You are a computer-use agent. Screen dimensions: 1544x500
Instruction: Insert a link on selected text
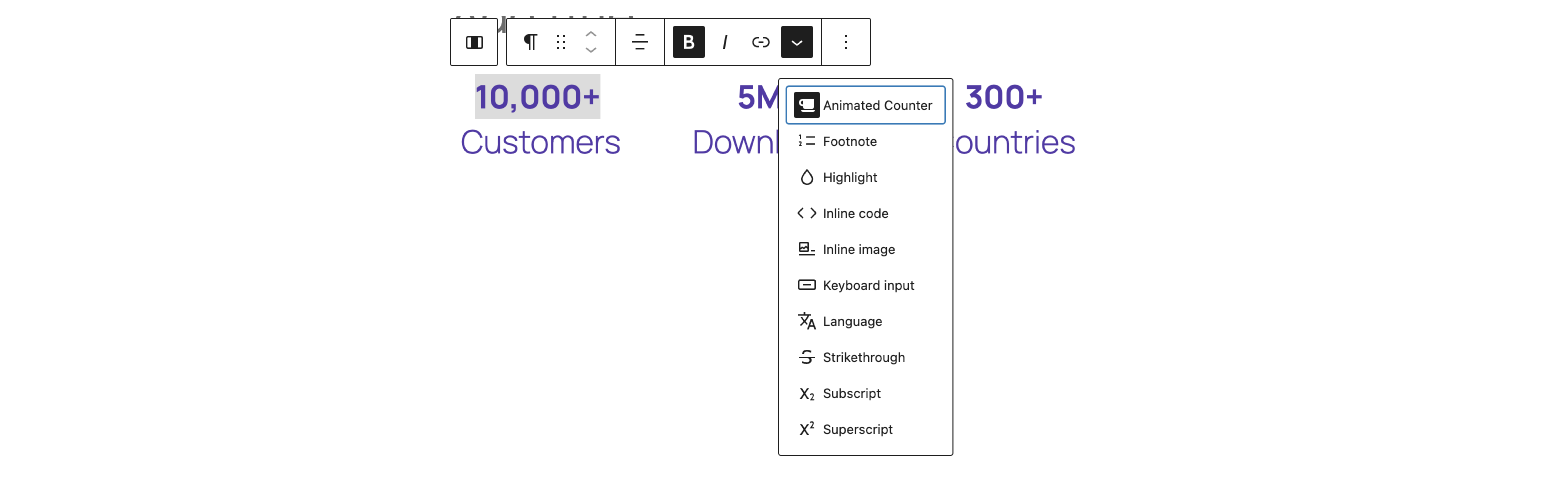pos(761,42)
